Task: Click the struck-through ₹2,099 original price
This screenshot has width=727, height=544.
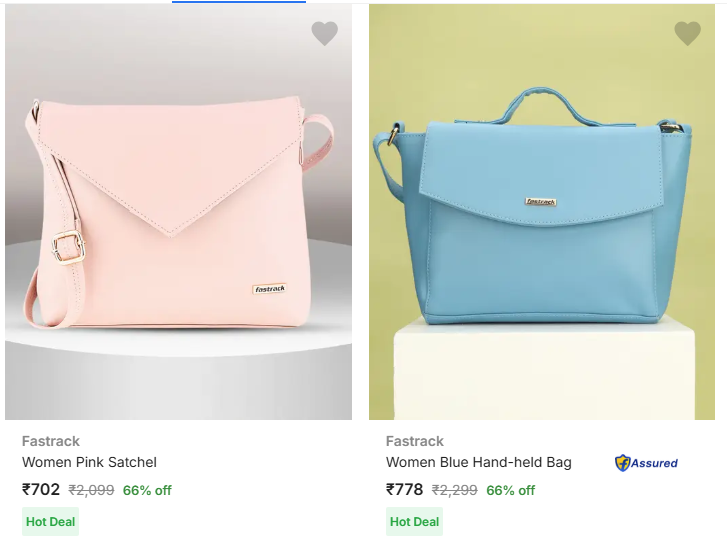Action: (91, 491)
